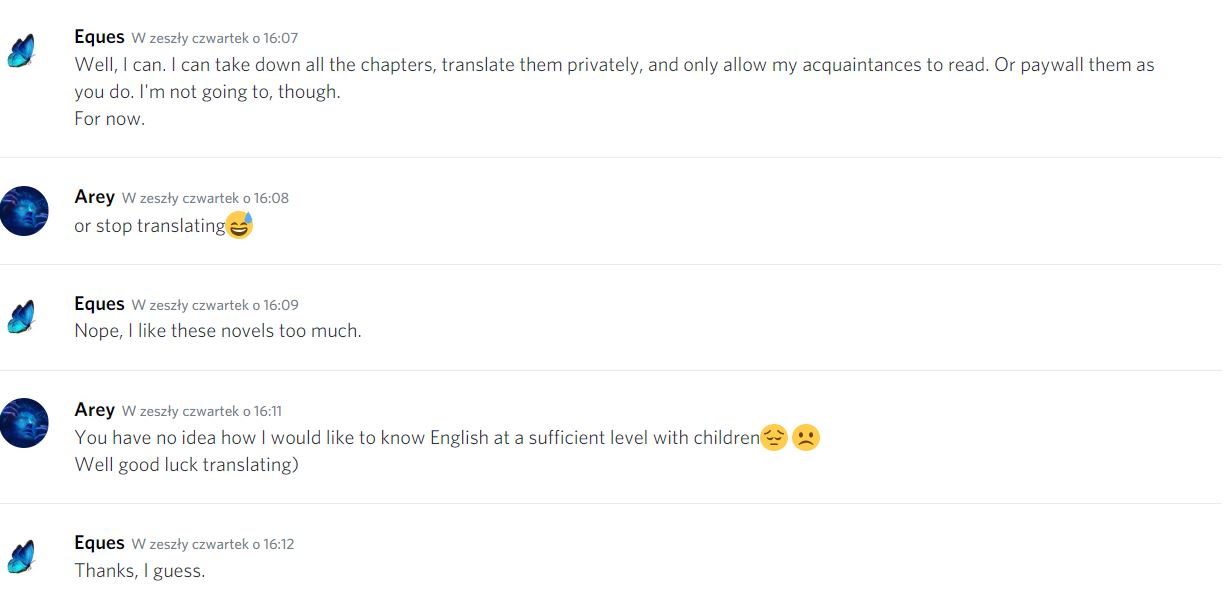
Task: Open Arey's avatar next to the 16:08 message
Action: click(24, 211)
